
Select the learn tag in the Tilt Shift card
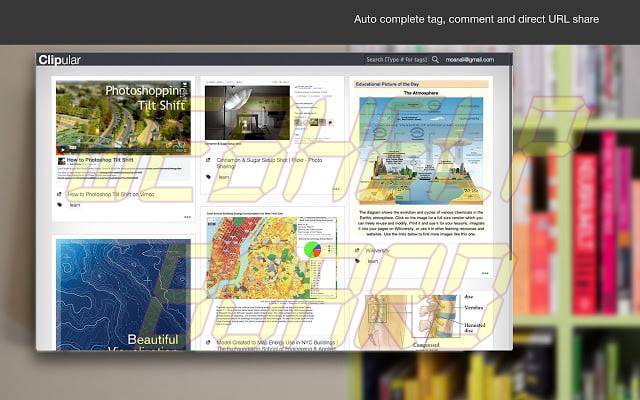[x=75, y=205]
